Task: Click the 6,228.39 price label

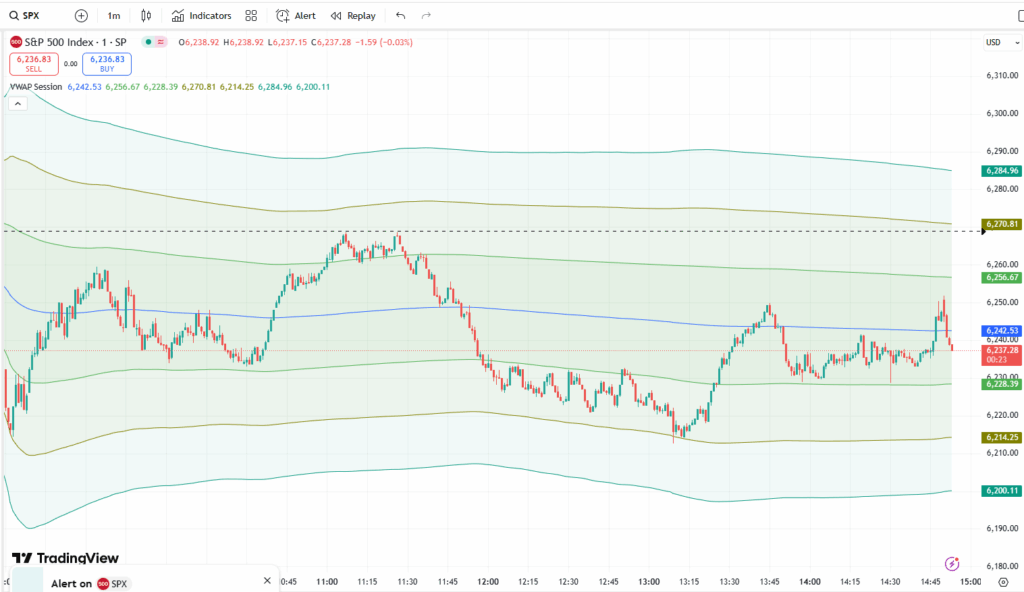Action: pos(1001,384)
